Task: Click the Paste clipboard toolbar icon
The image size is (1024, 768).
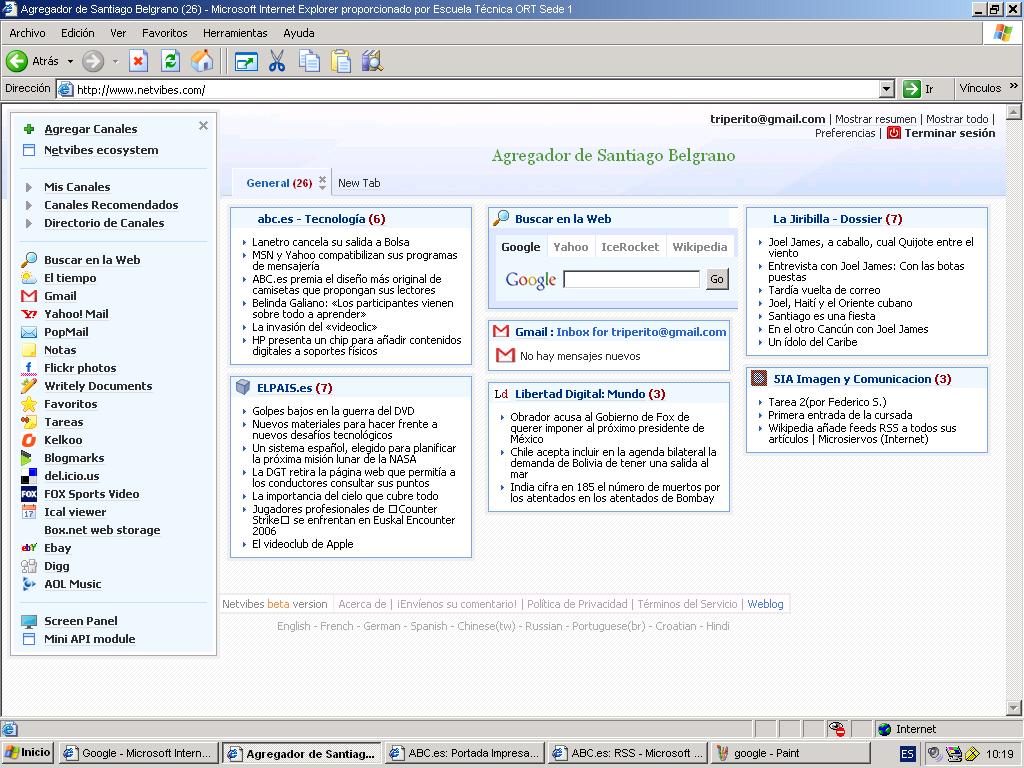Action: tap(340, 61)
